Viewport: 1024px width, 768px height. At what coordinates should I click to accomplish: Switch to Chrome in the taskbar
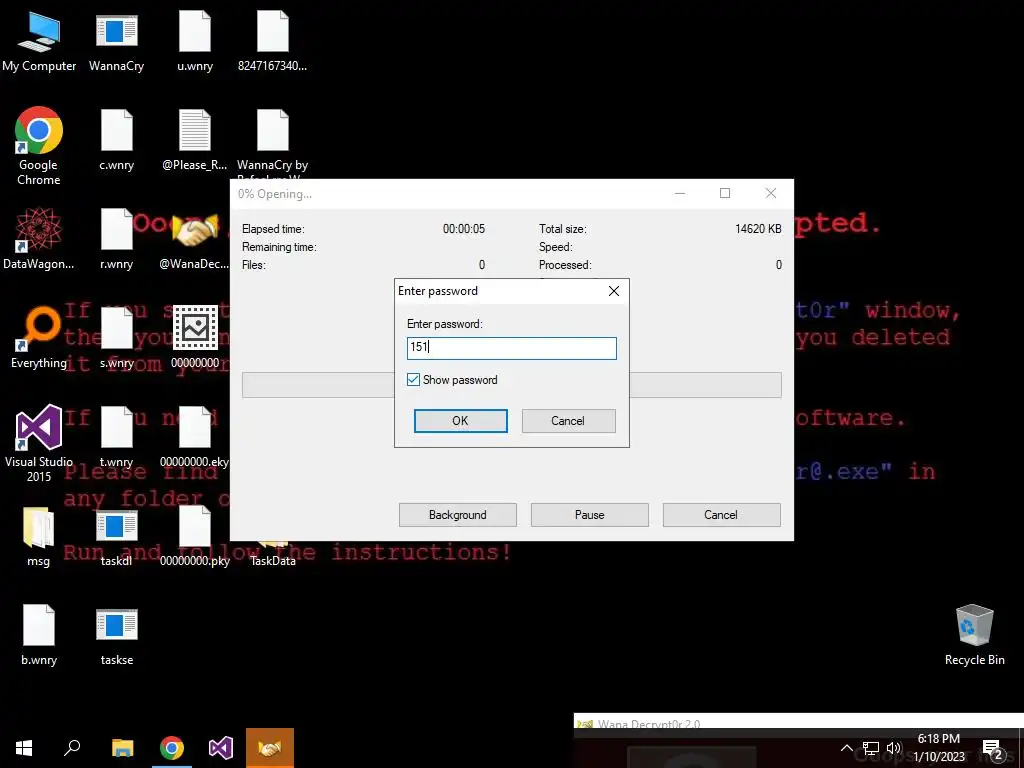coord(172,748)
